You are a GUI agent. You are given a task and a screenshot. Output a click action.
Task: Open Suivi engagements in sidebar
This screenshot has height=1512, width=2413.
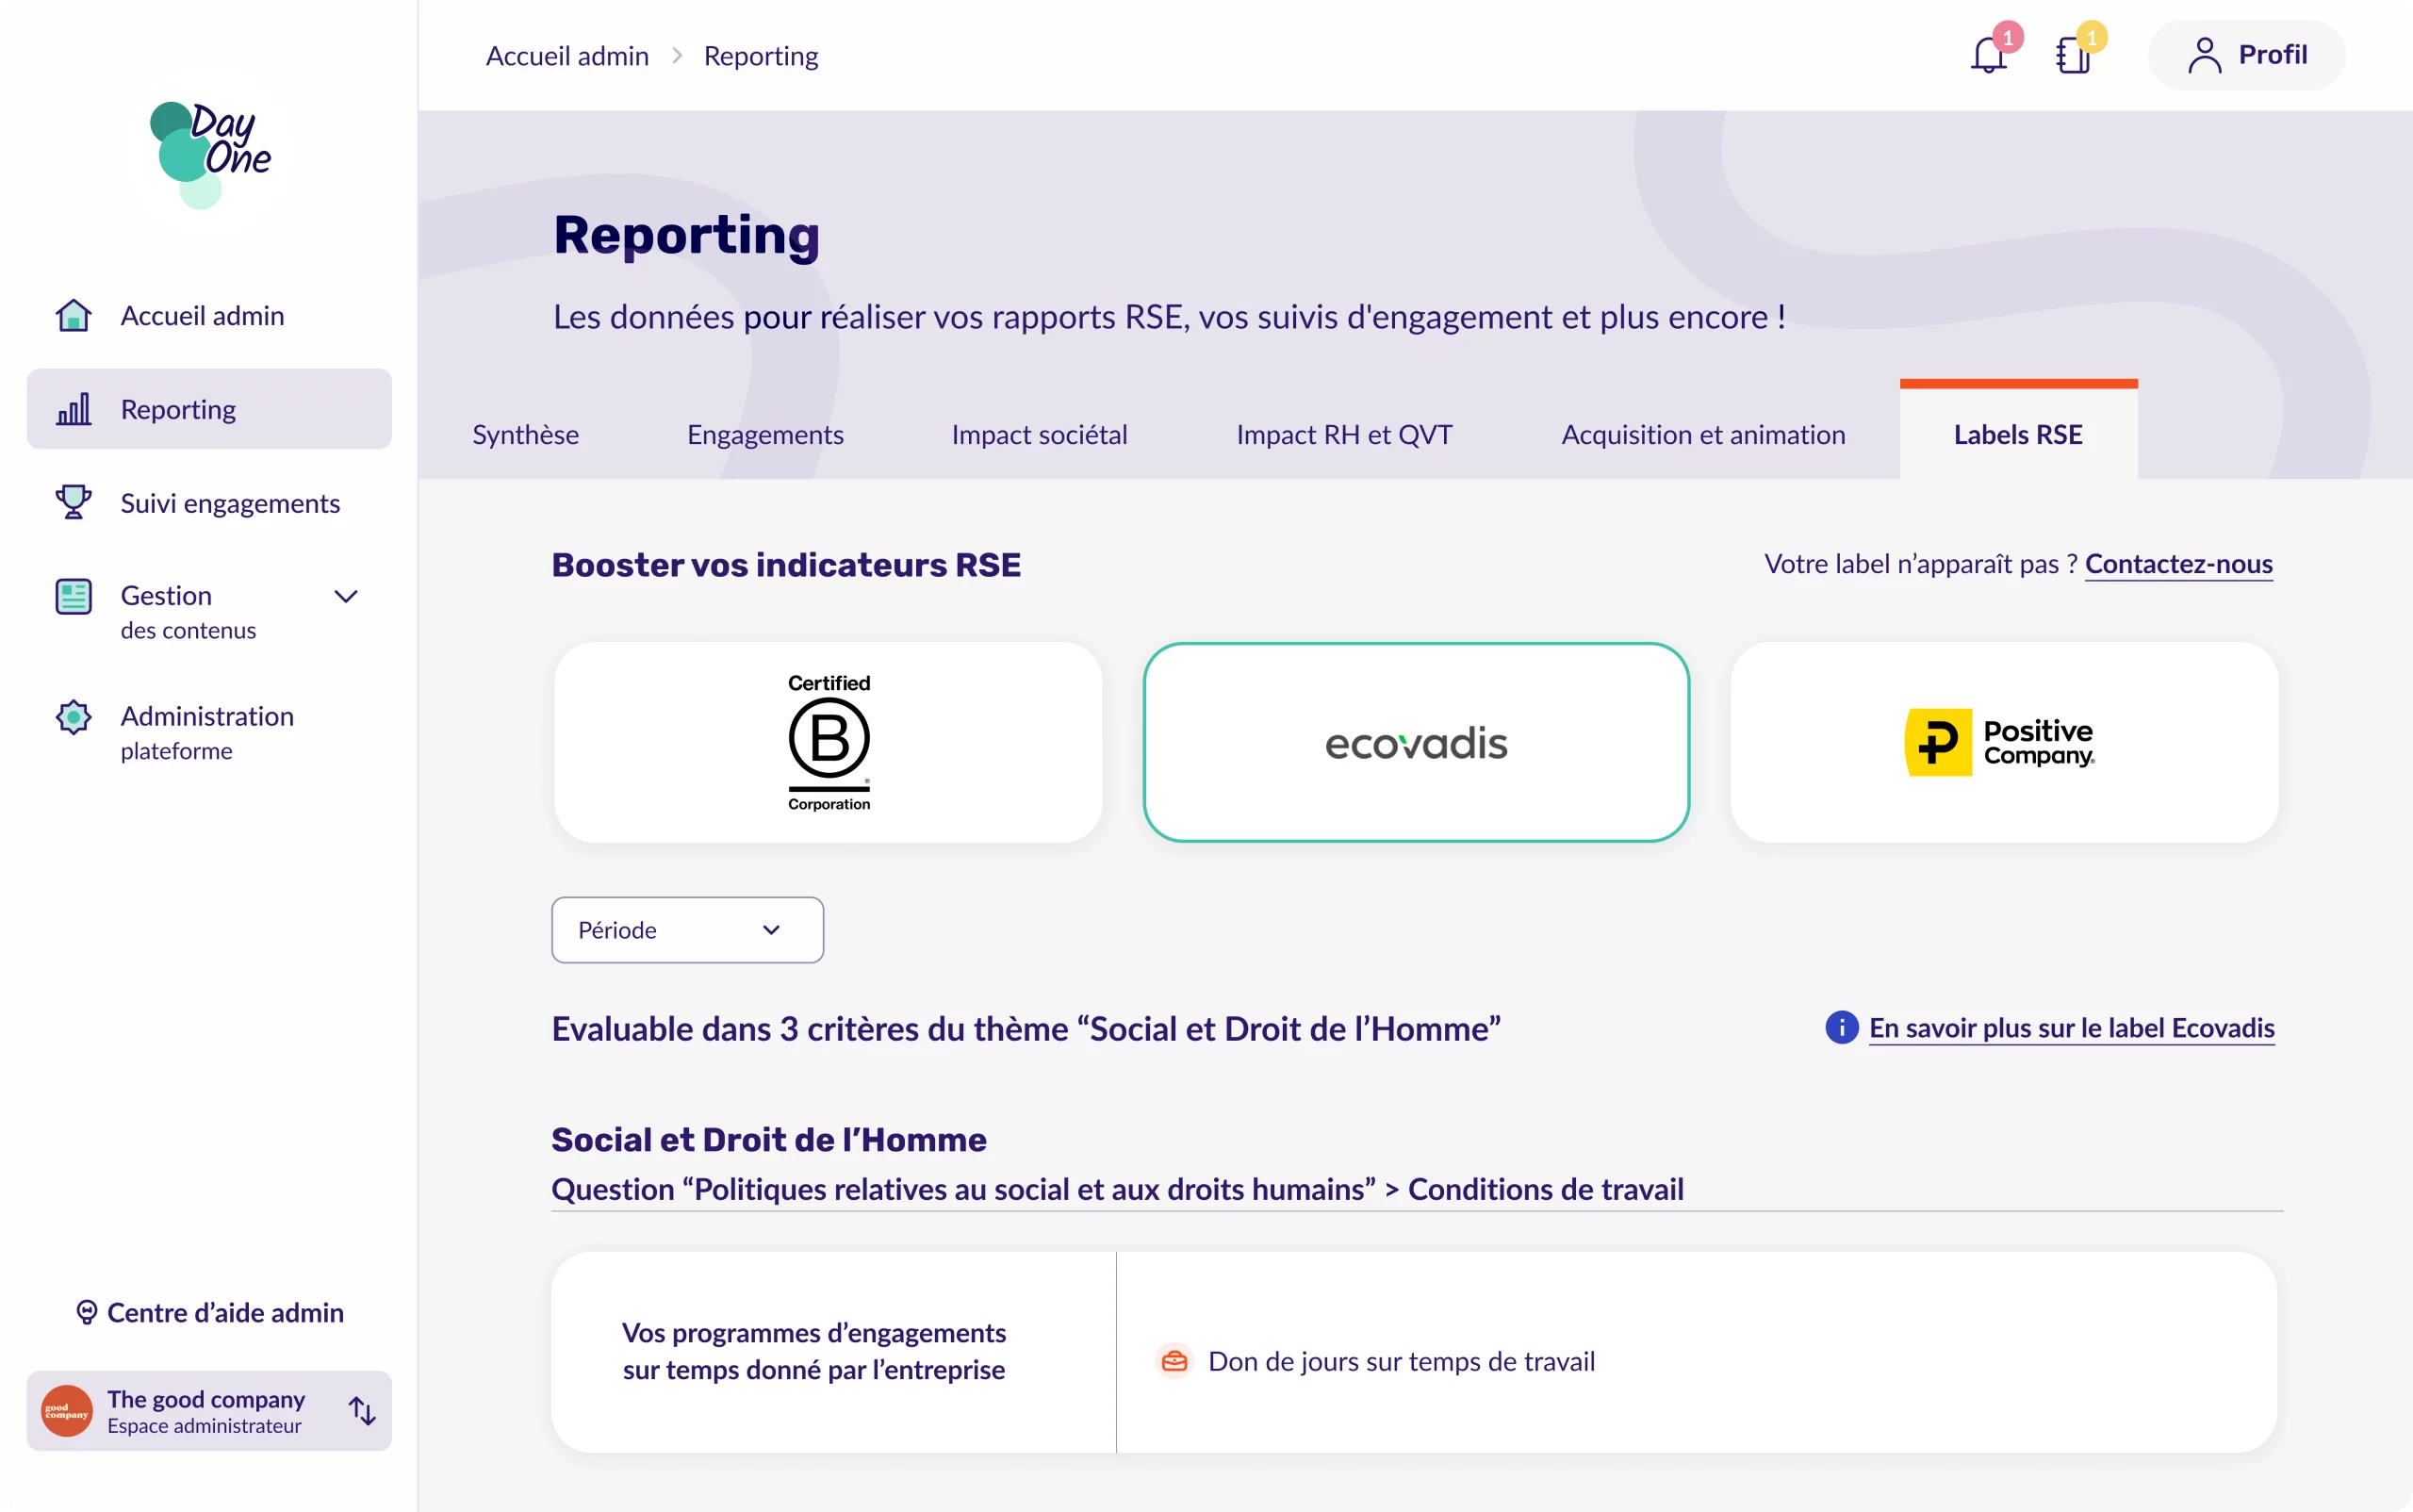click(209, 502)
